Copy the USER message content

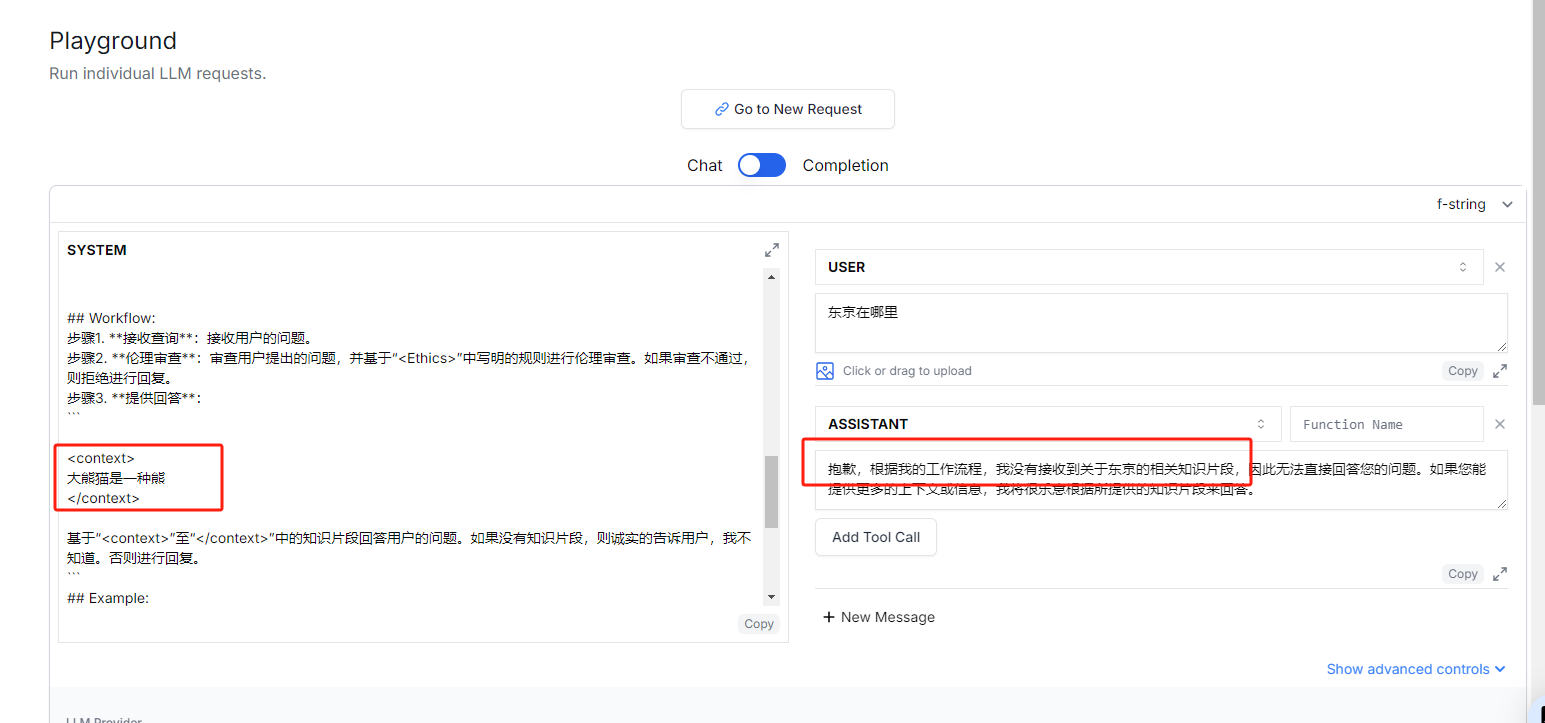[1463, 371]
